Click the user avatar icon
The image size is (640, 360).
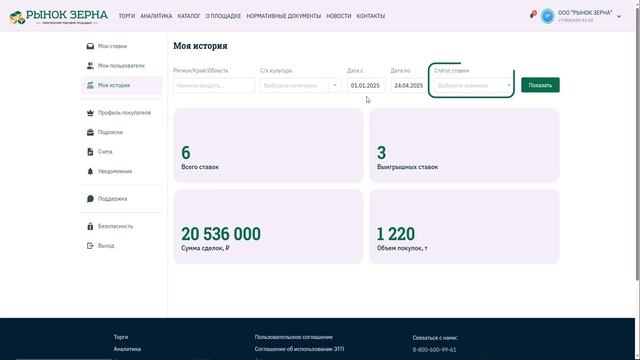(548, 16)
